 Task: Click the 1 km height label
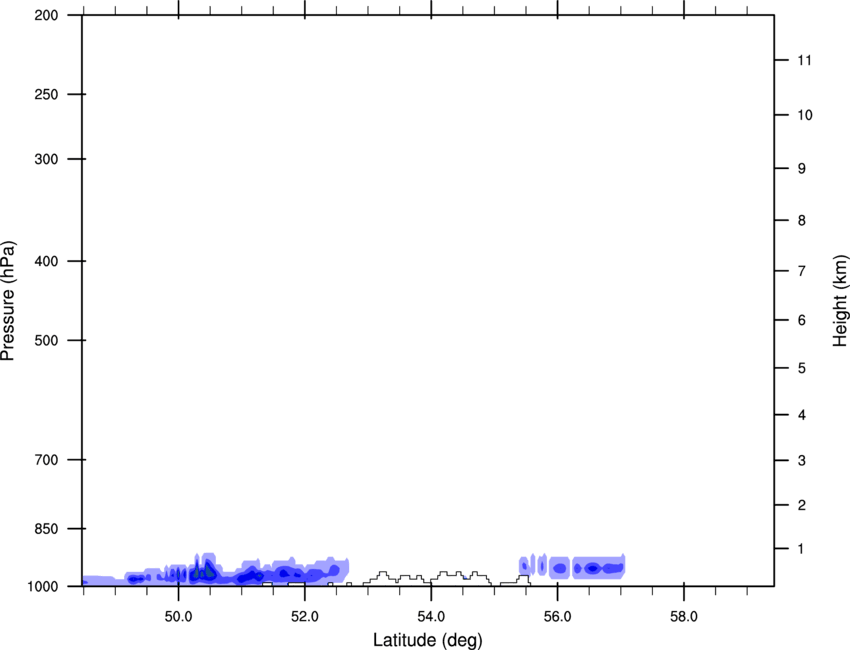pos(801,549)
